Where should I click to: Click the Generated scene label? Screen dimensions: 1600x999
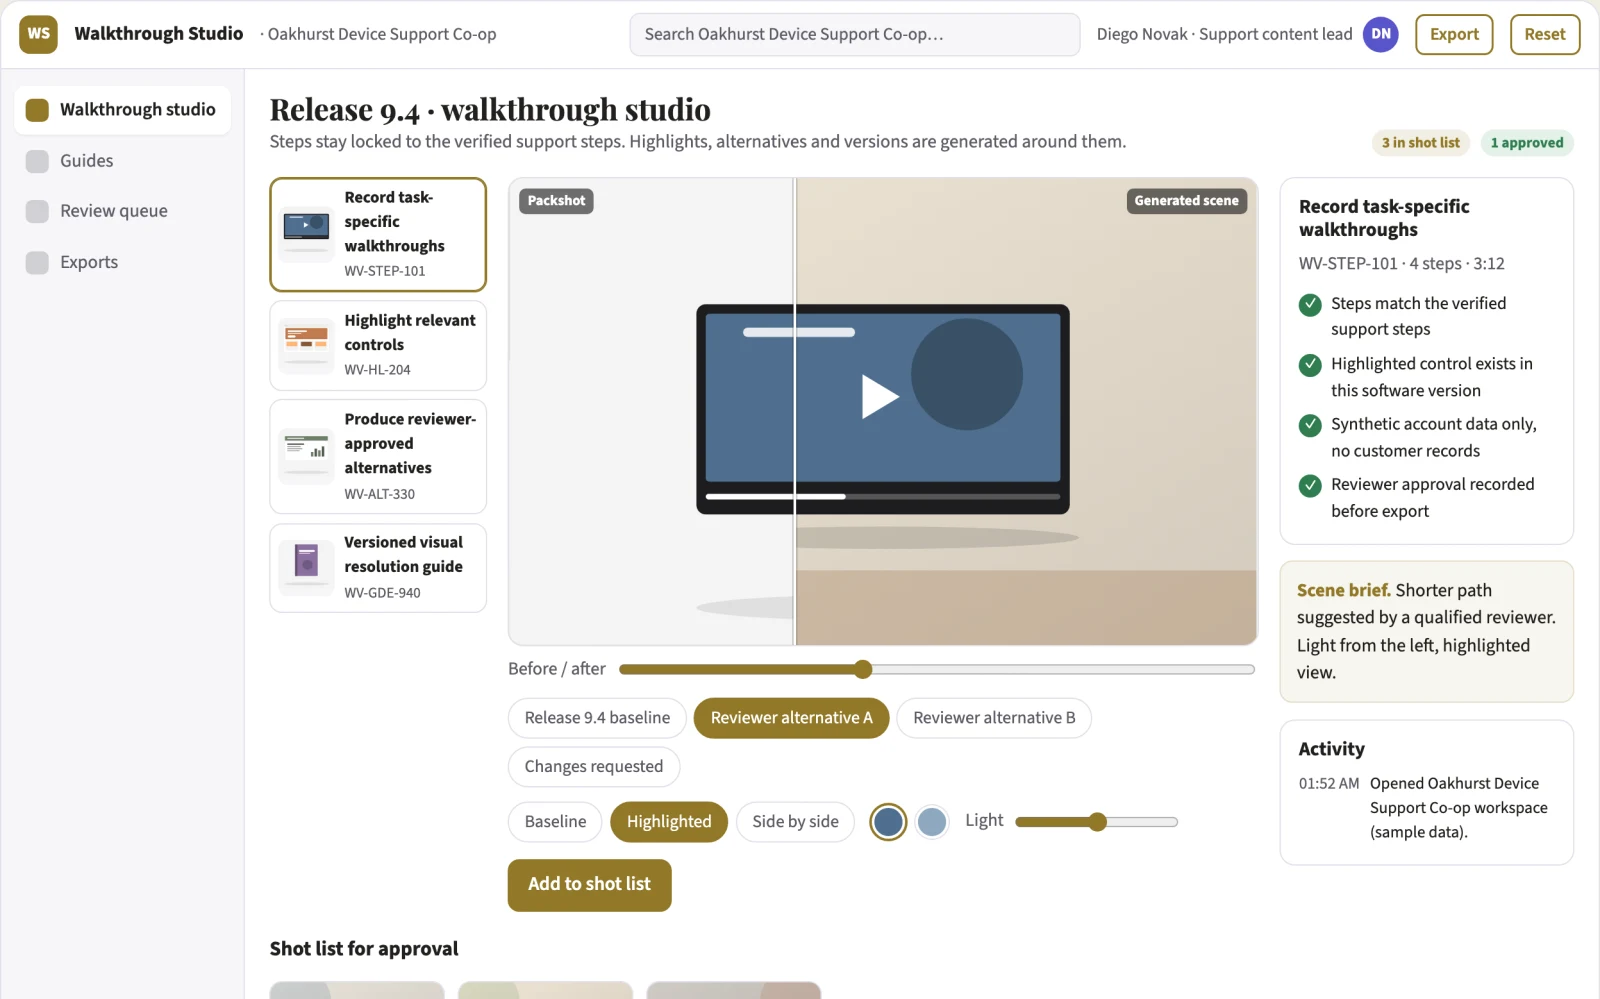click(x=1186, y=201)
